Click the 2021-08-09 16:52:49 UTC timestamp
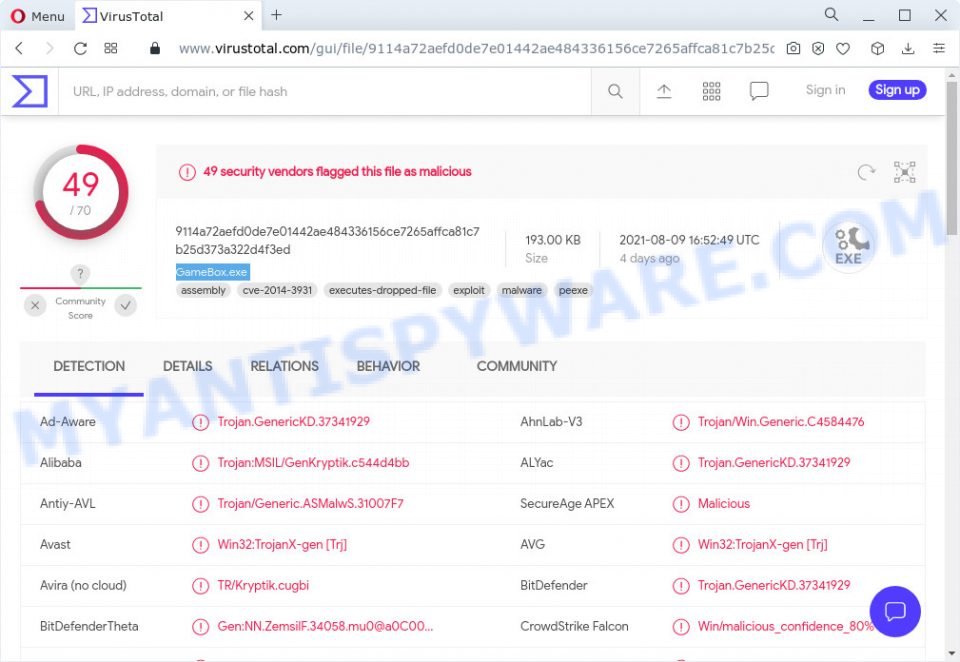Screen dimensions: 960x662 click(x=689, y=240)
